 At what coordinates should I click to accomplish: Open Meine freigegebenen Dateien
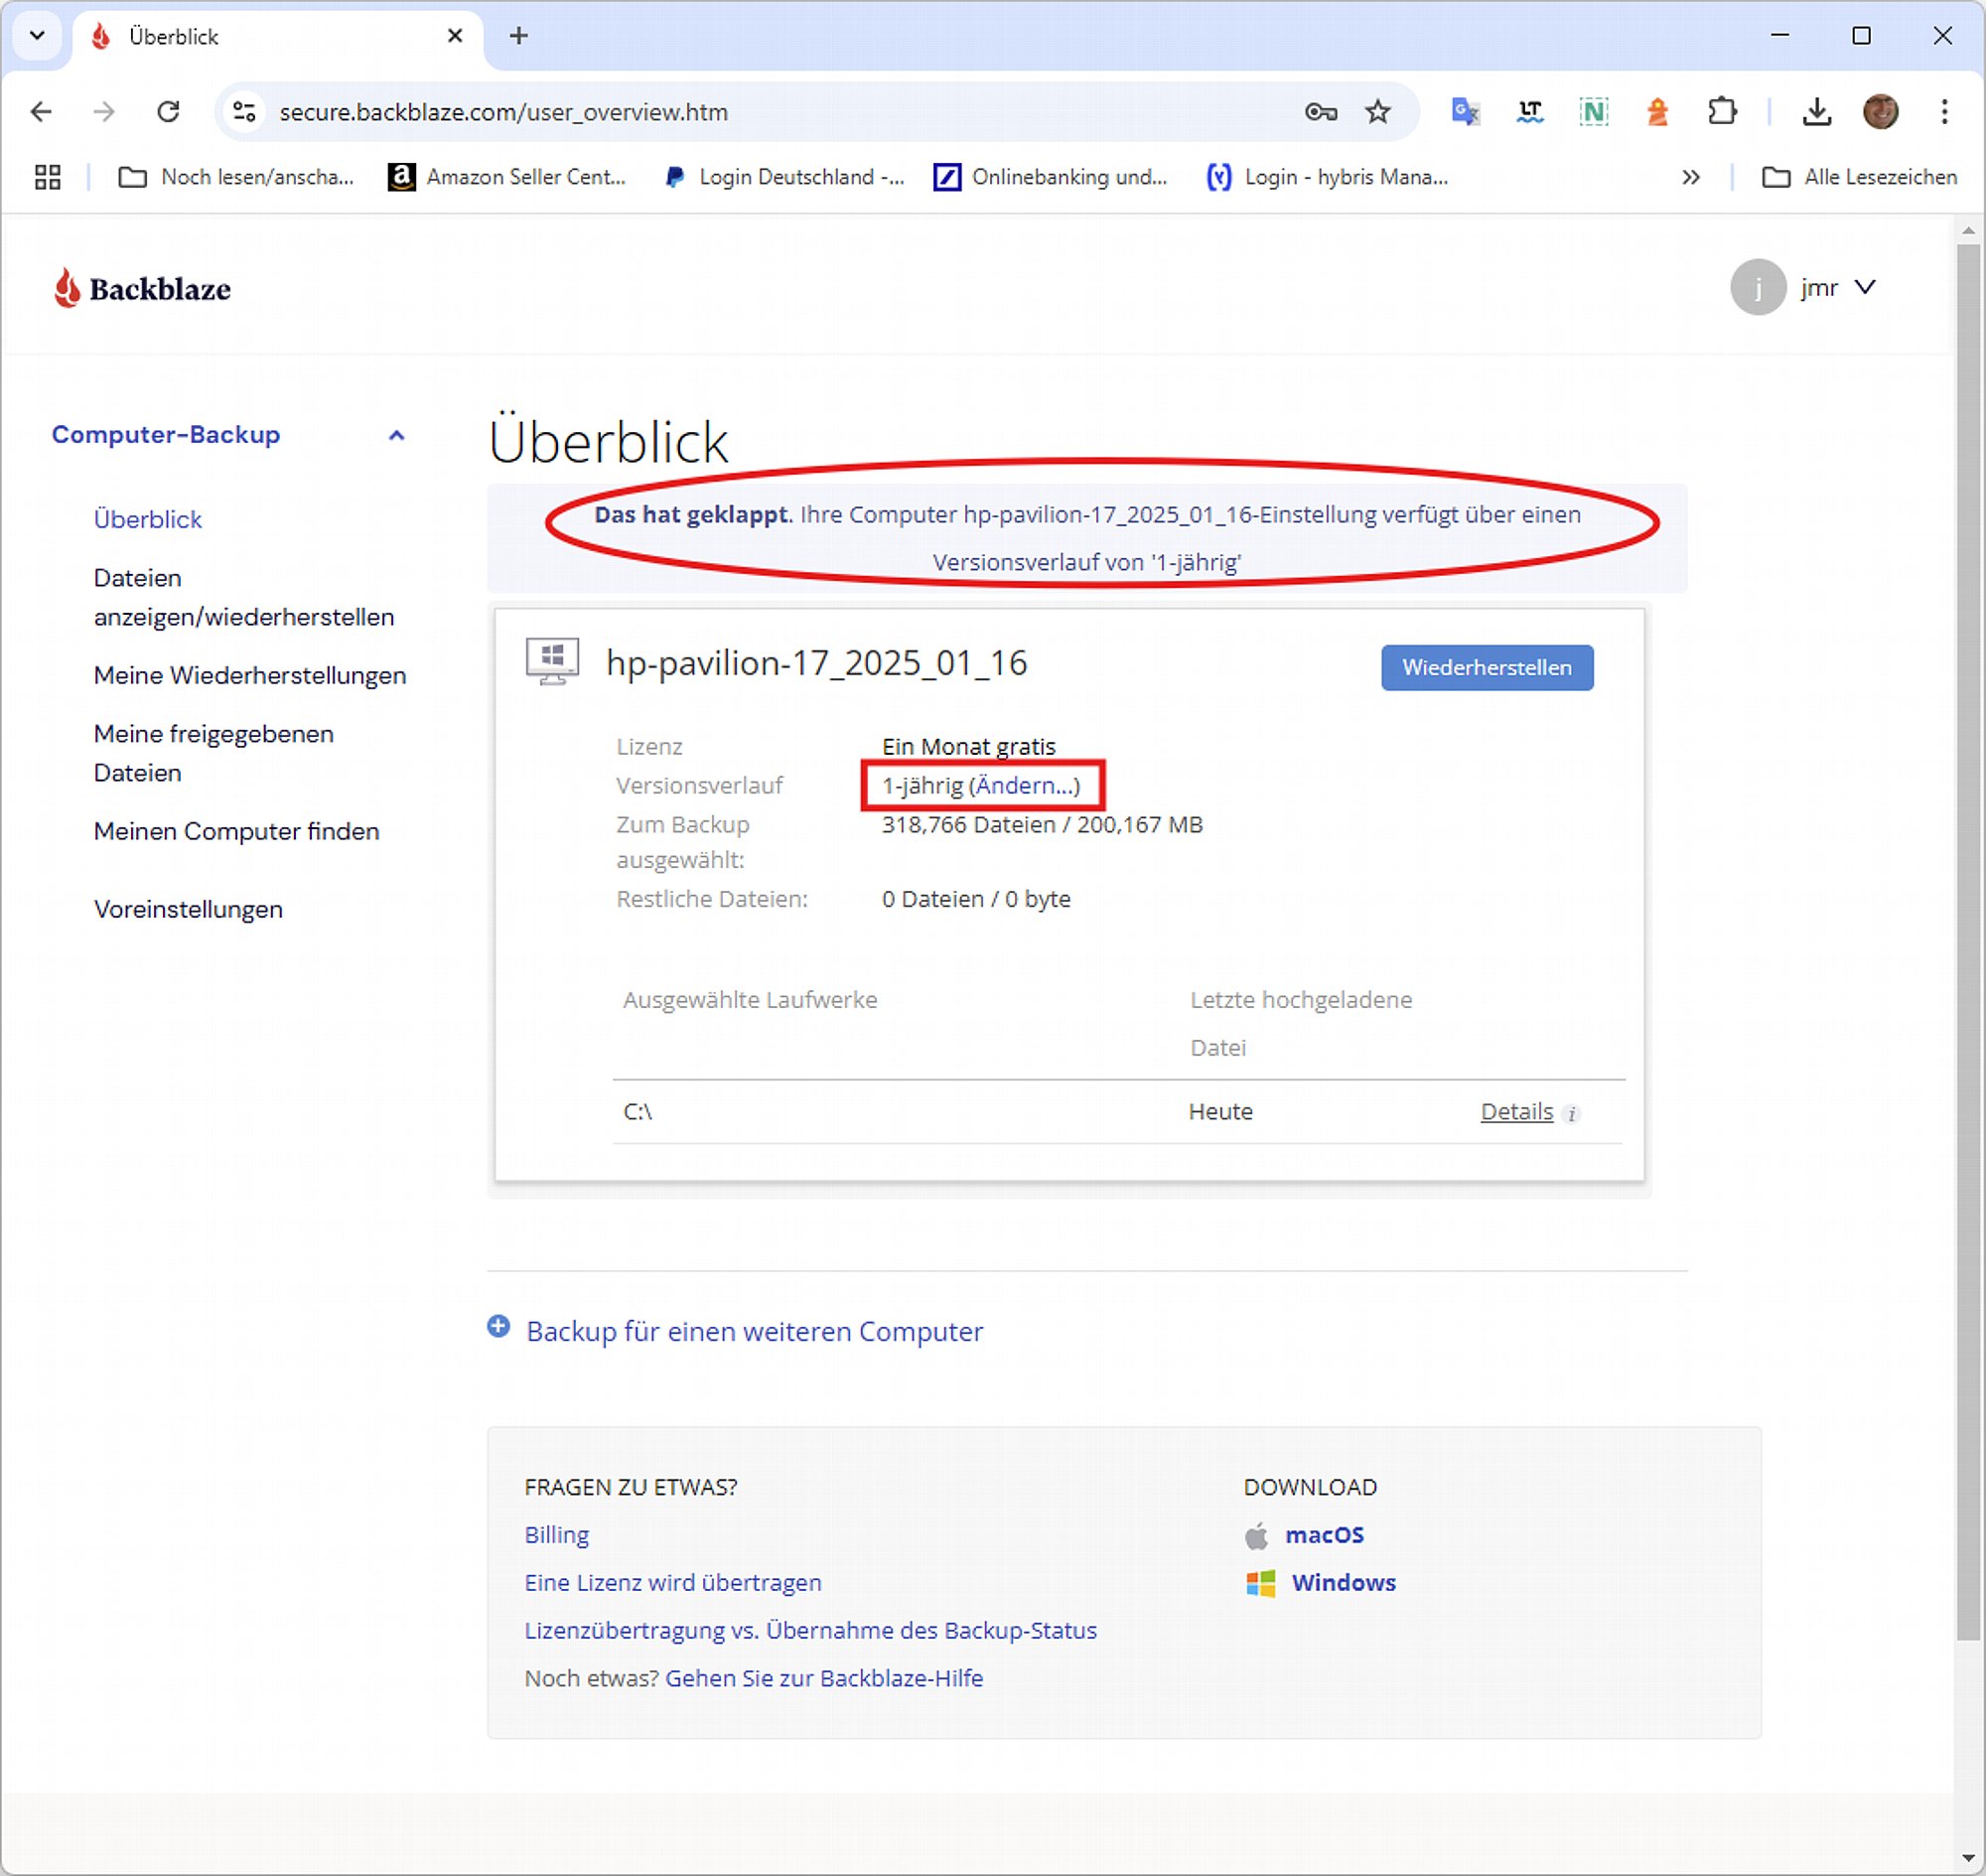pos(214,753)
